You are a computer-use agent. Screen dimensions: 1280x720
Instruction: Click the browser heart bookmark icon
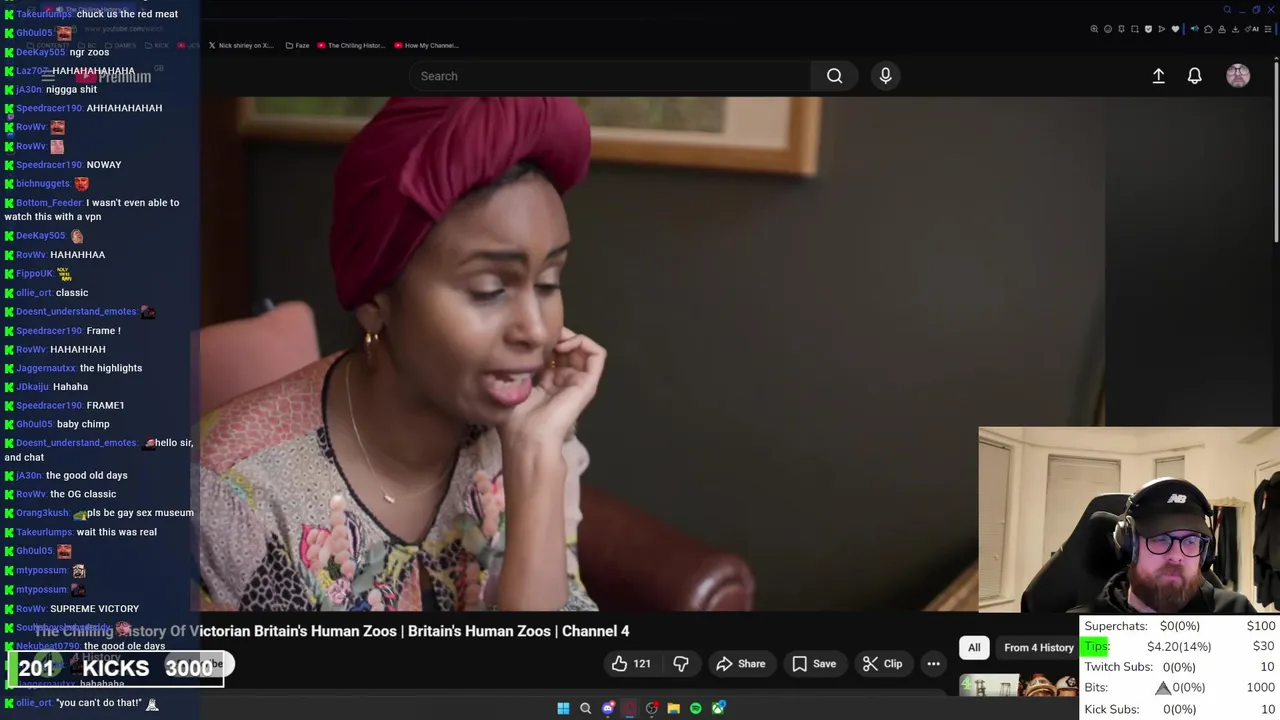click(1175, 29)
